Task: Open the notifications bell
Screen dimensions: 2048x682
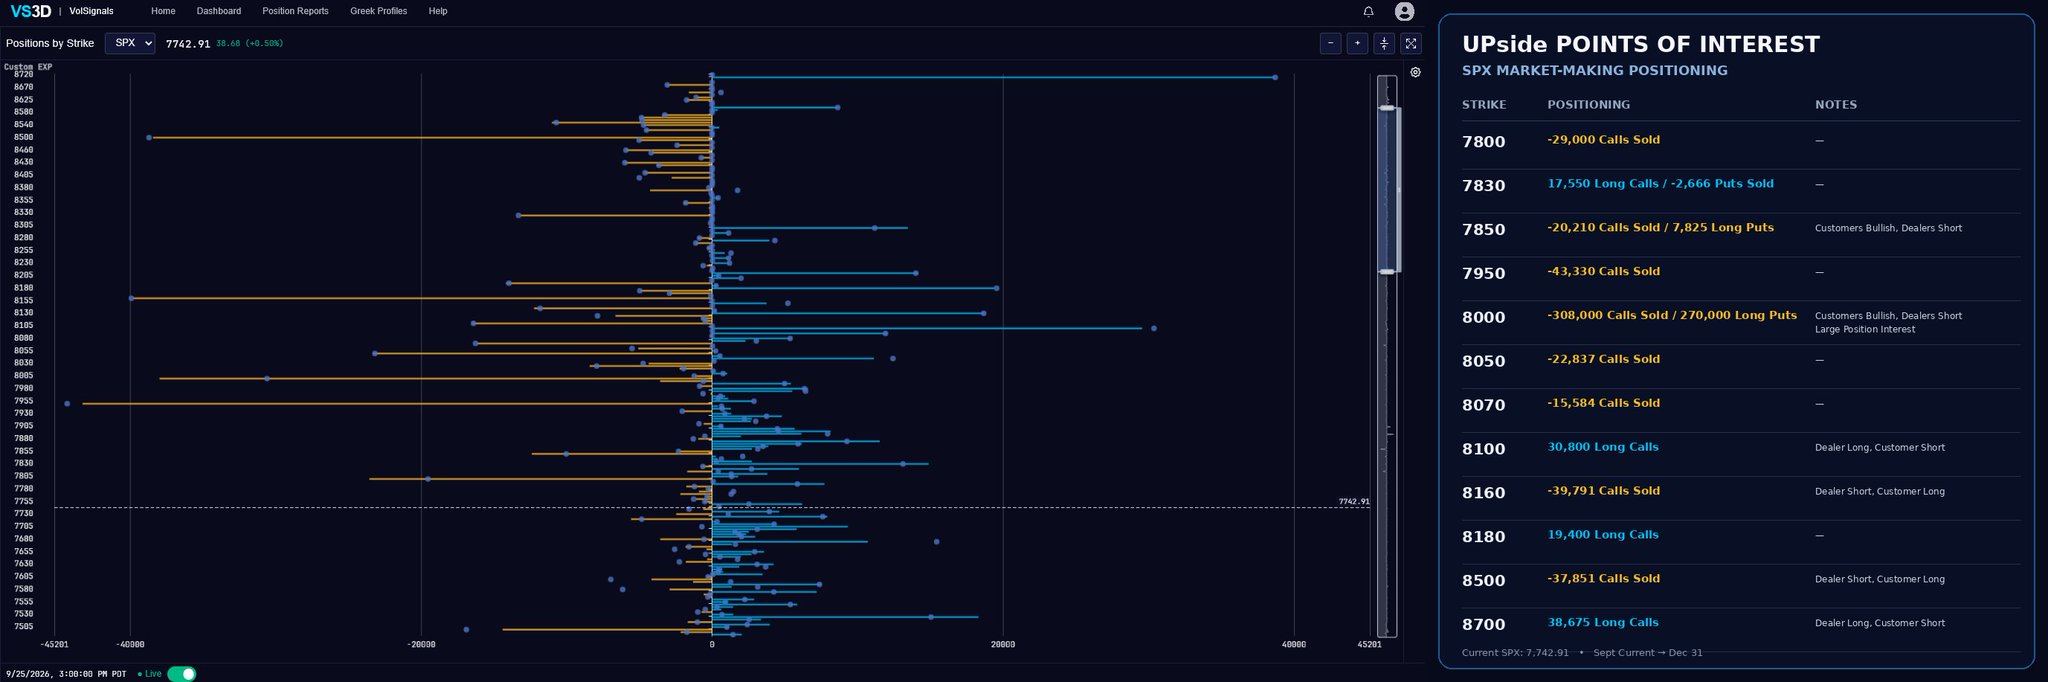Action: coord(1368,11)
